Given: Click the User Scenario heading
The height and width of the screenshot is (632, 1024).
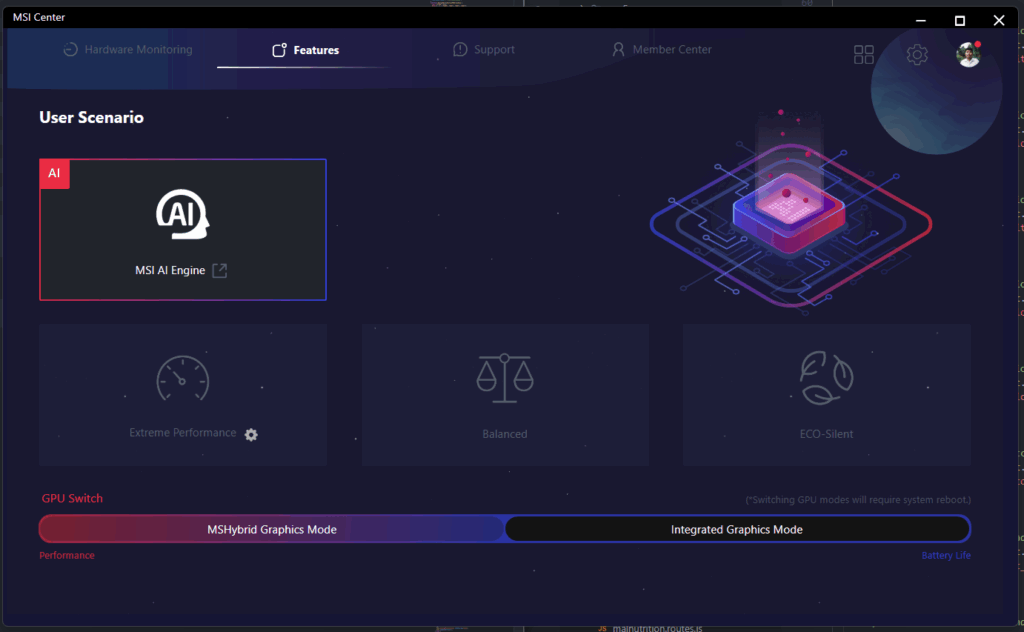Looking at the screenshot, I should tap(91, 118).
